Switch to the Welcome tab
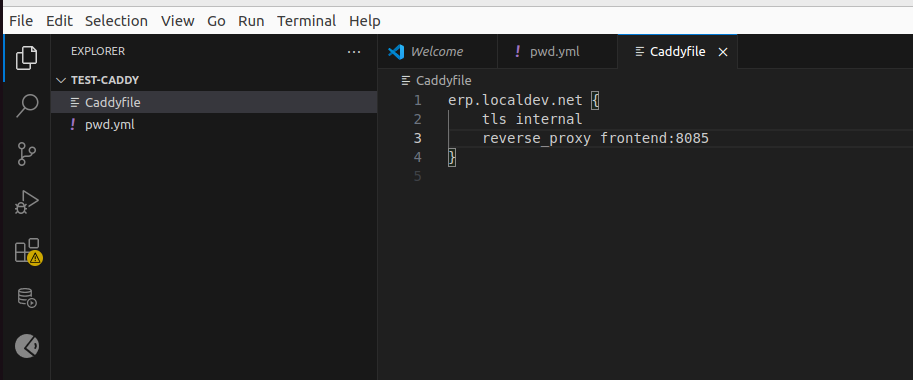 click(437, 52)
